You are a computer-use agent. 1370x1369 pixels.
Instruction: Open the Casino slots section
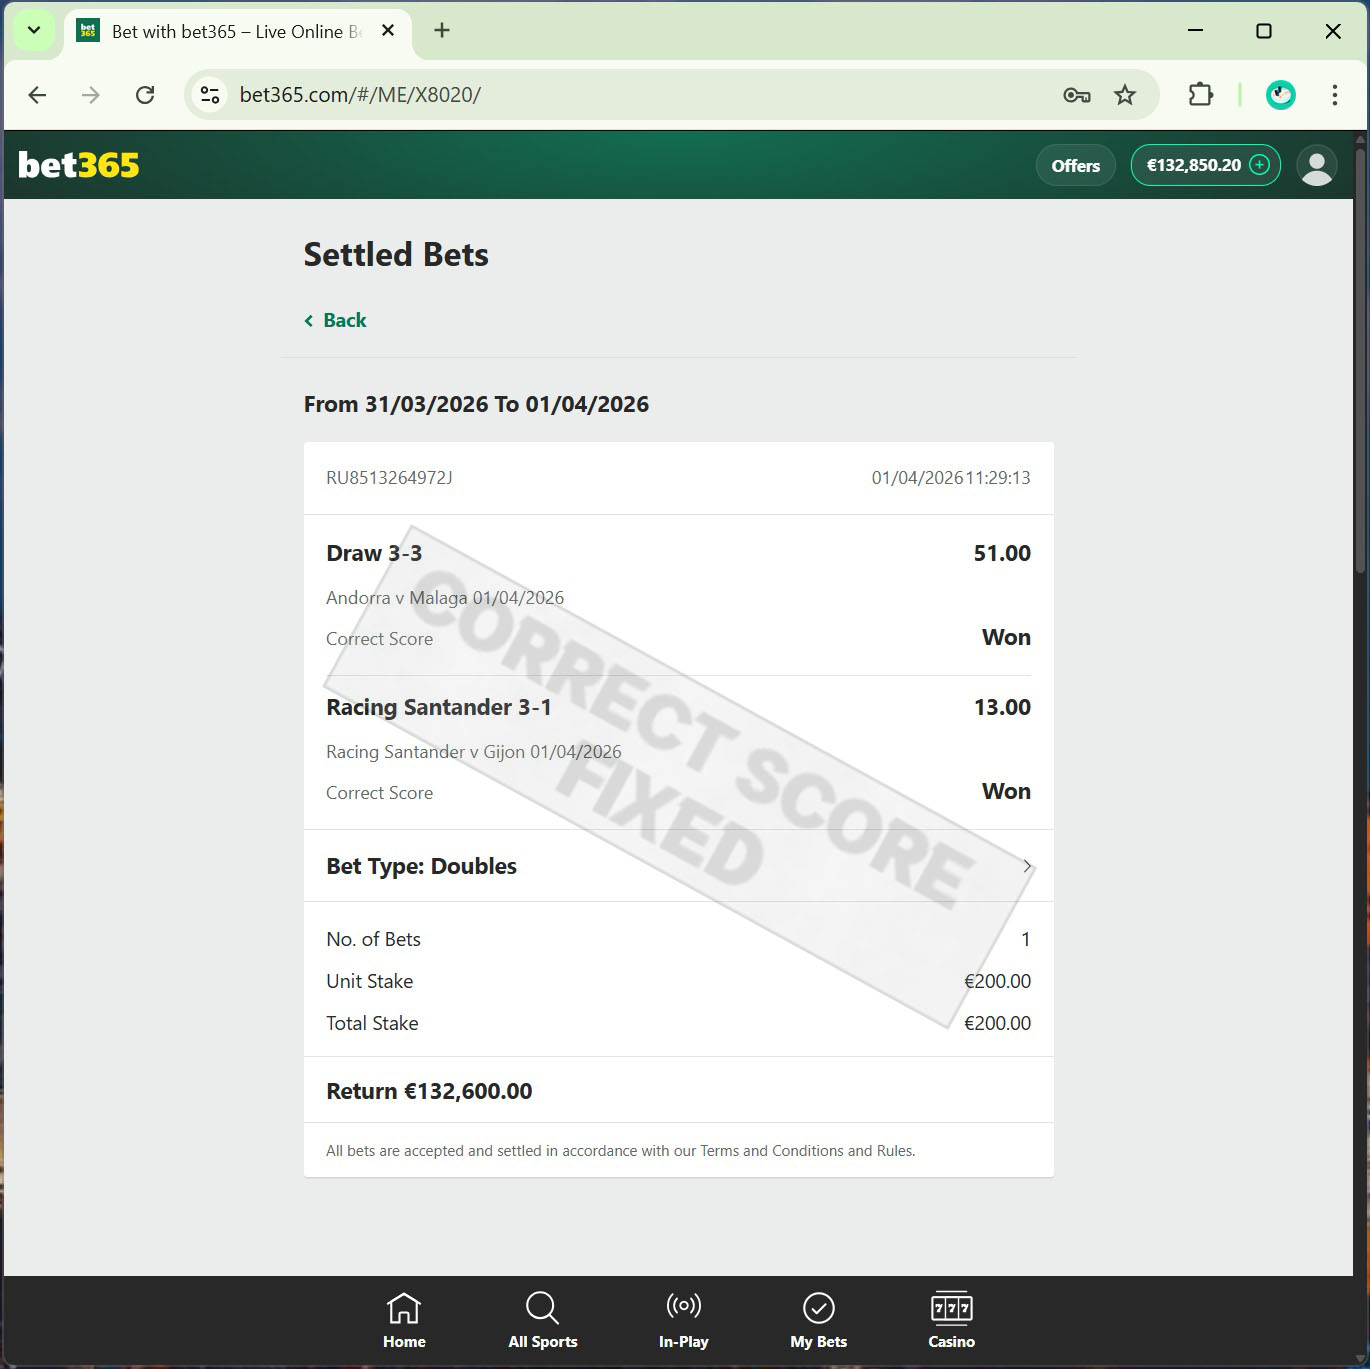[951, 1318]
